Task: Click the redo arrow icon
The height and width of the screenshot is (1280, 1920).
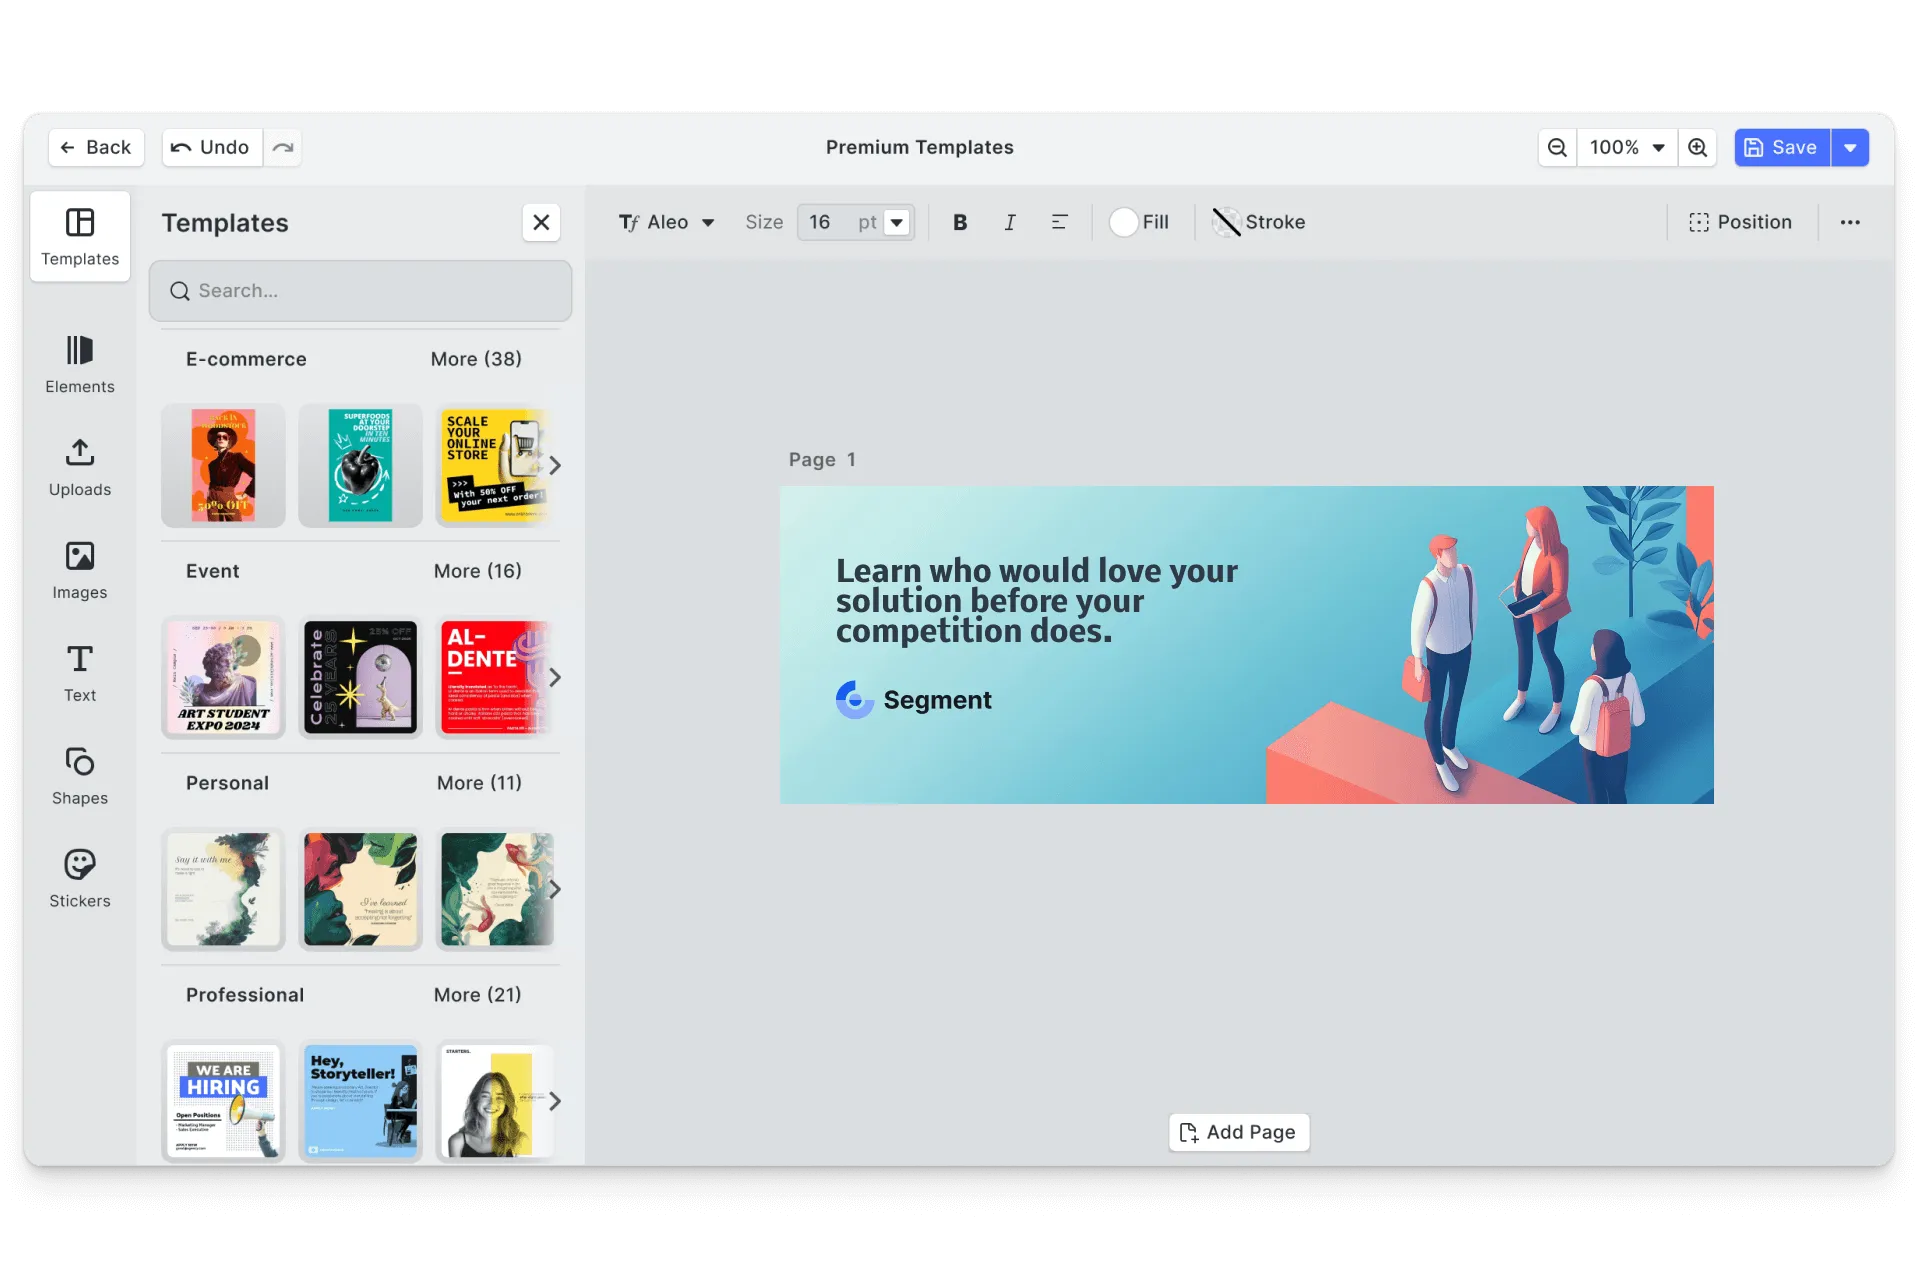Action: (283, 147)
